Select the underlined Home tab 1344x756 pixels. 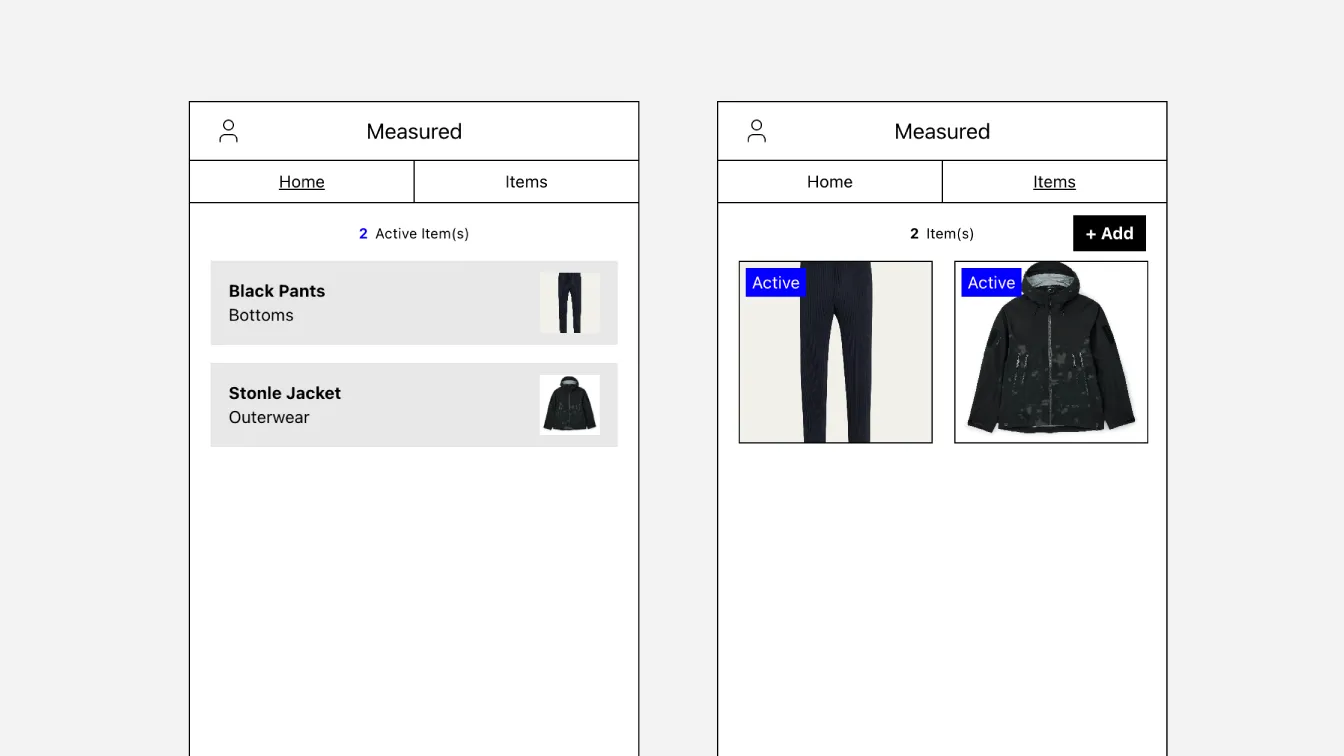pyautogui.click(x=301, y=182)
